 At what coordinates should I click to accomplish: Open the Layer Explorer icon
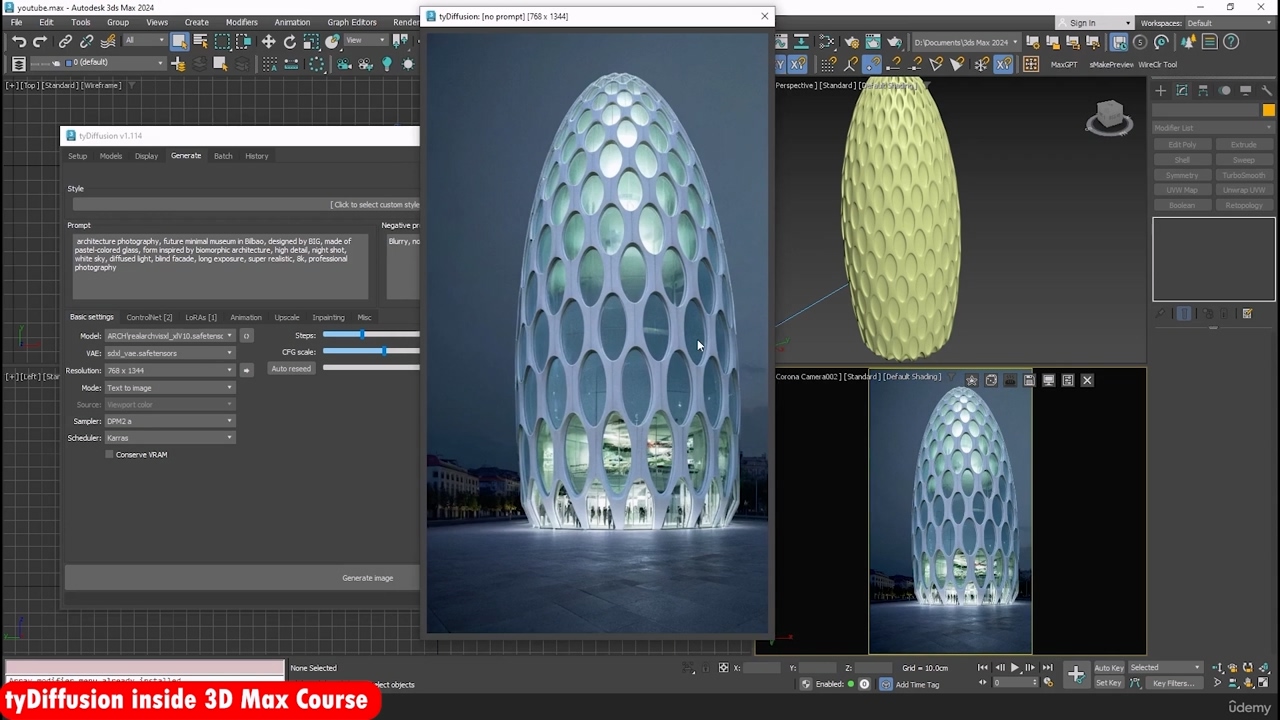tap(18, 64)
